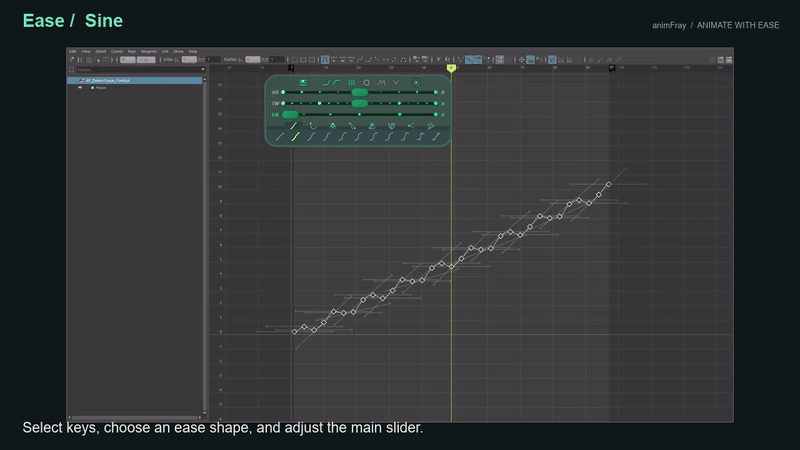The image size is (800, 450).
Task: Choose the fifth ease shape in bottom row
Action: pyautogui.click(x=342, y=137)
